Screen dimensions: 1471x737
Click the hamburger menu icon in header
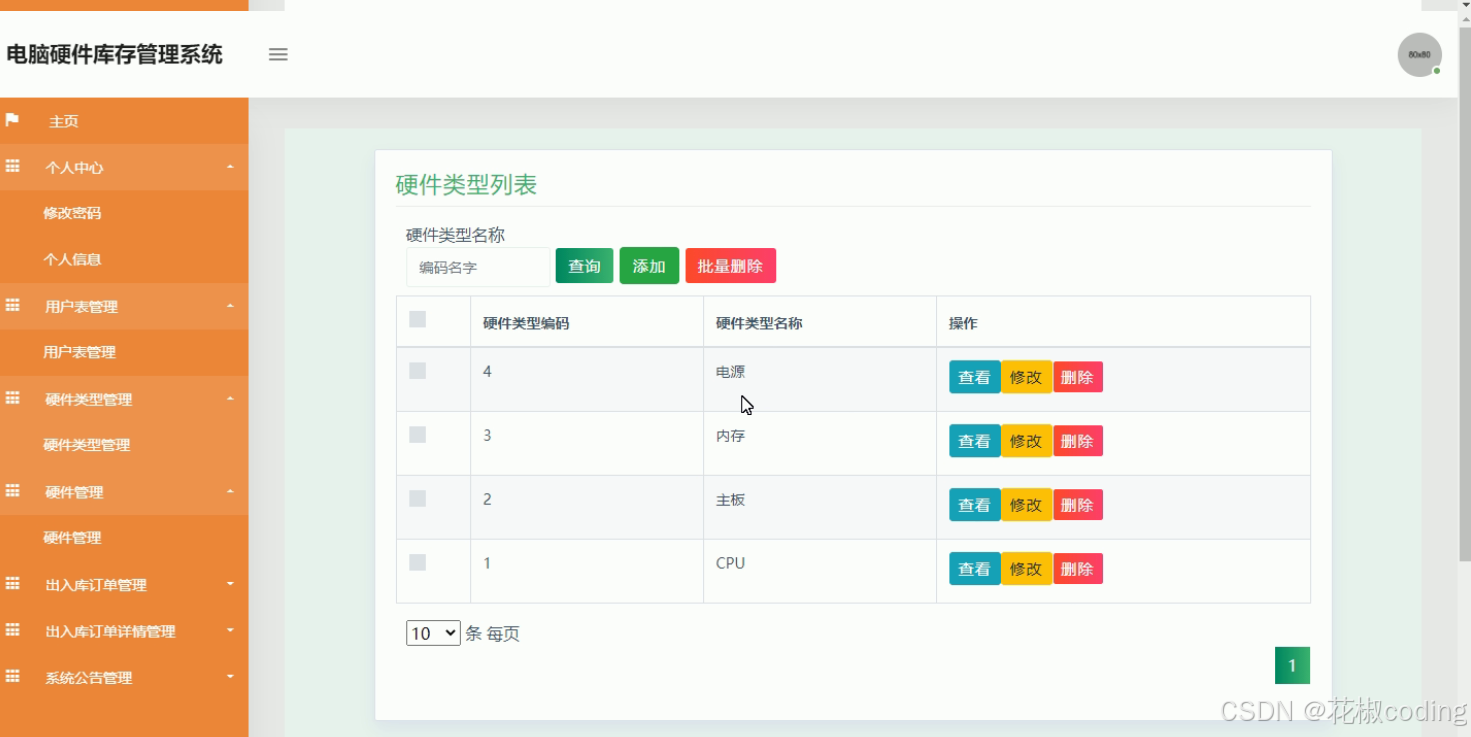[x=278, y=55]
